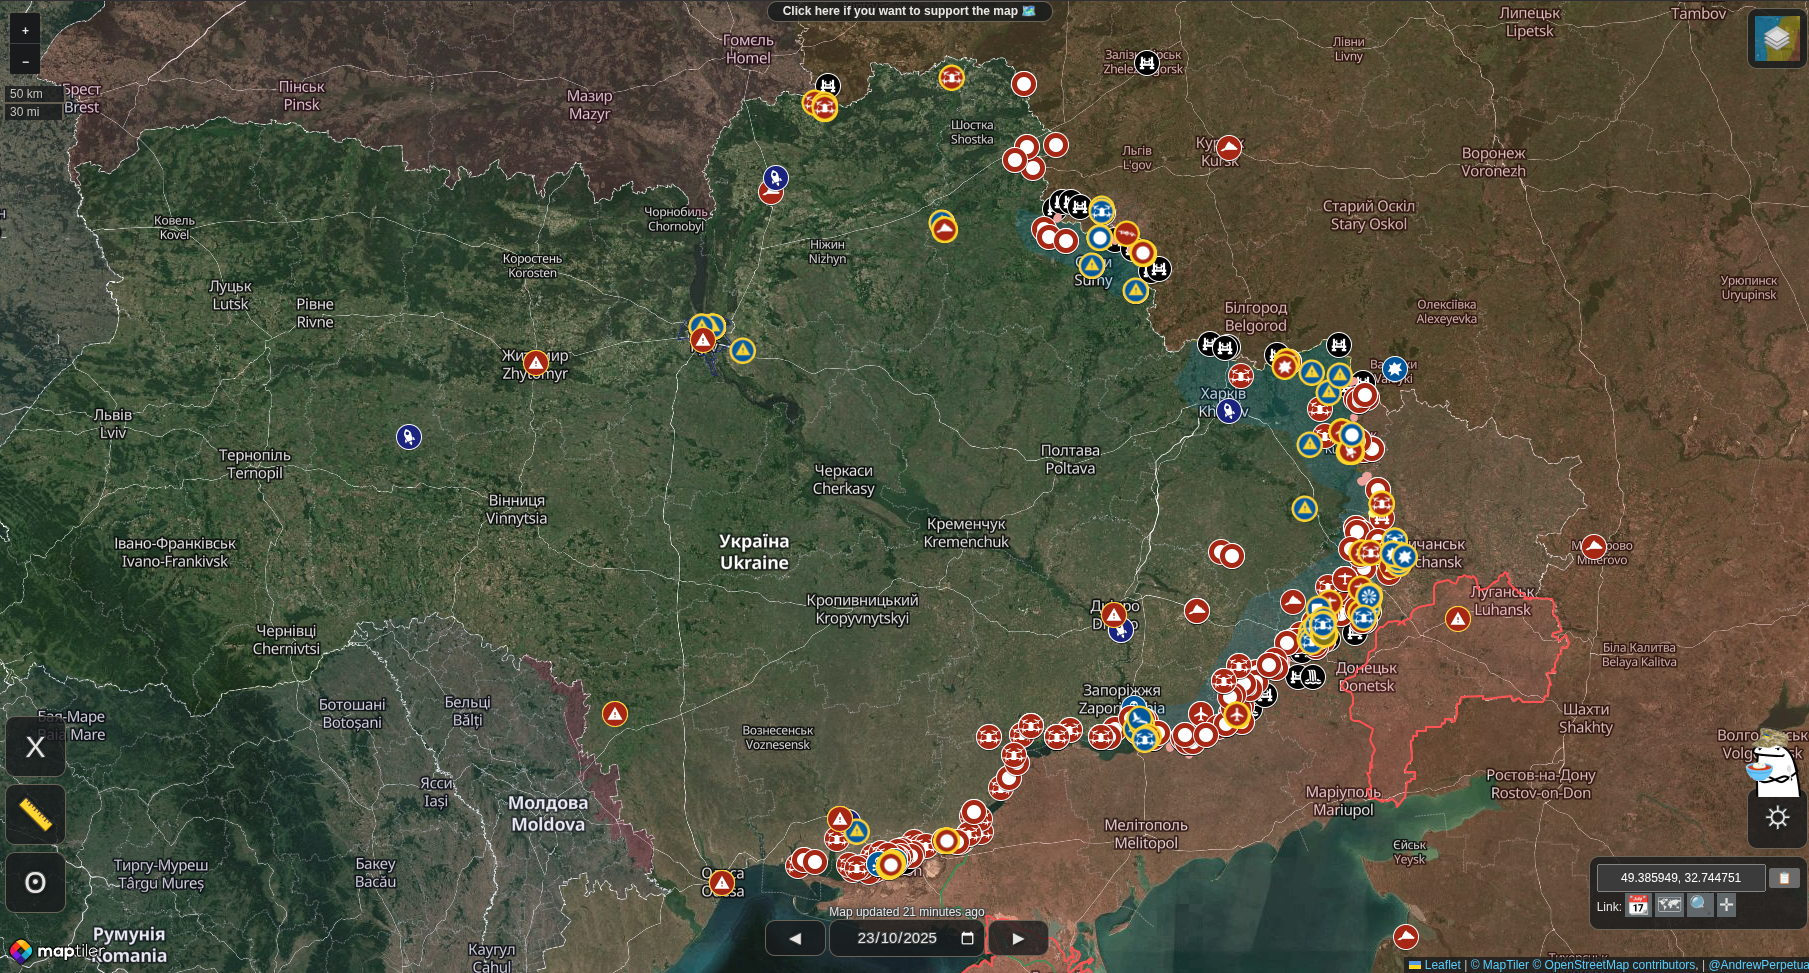
Task: Click the red warning marker near Moldova border
Action: click(615, 714)
